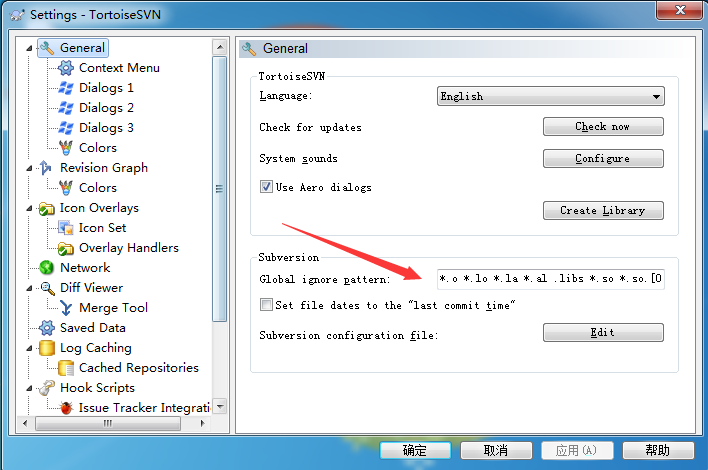Click the tree vertical scrollbar thumb
The image size is (708, 470).
219,189
